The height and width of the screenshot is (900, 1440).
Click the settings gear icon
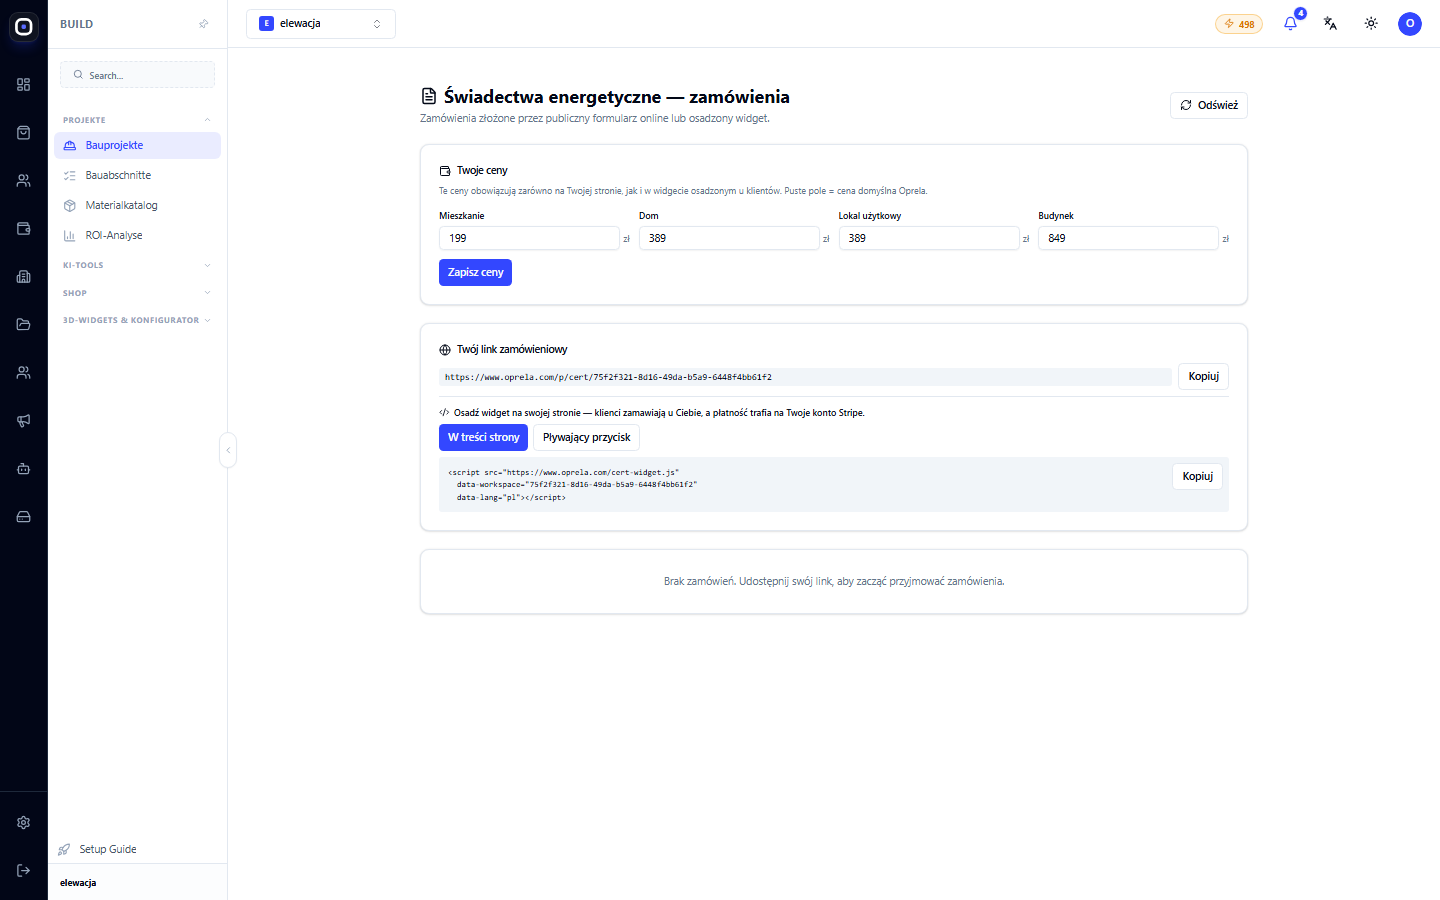[24, 823]
